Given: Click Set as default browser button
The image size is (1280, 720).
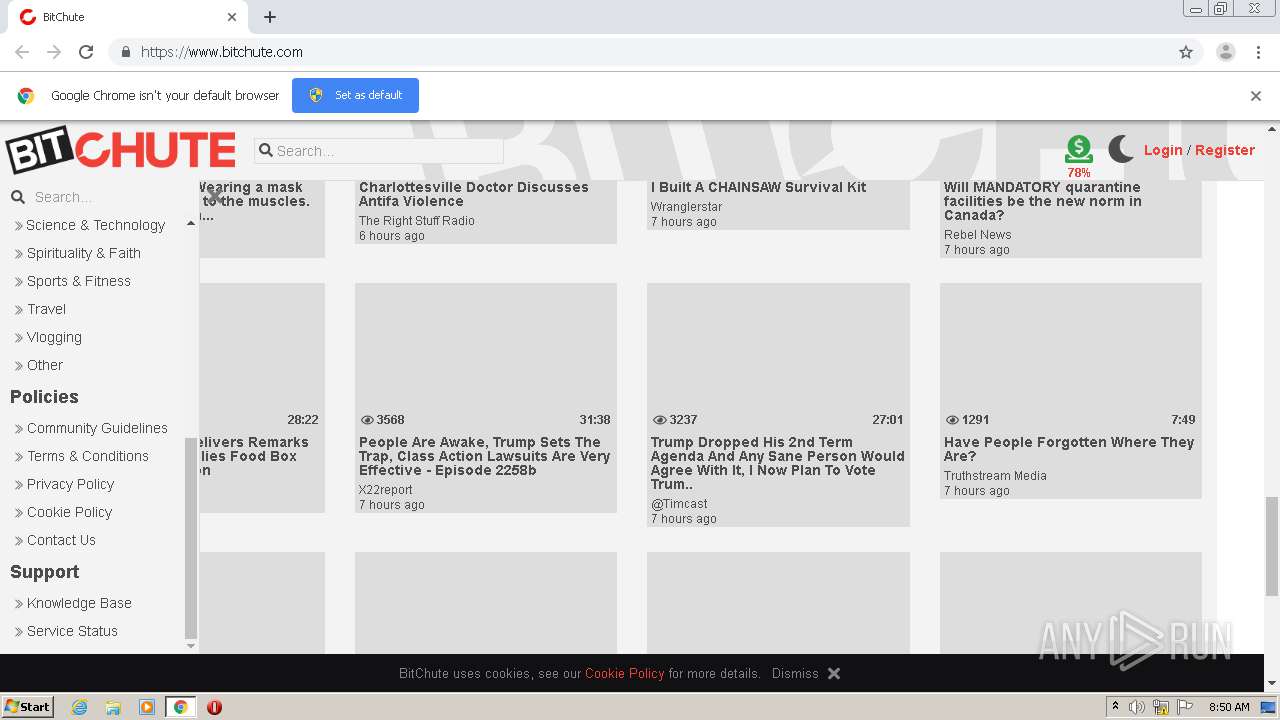Looking at the screenshot, I should click(x=355, y=95).
